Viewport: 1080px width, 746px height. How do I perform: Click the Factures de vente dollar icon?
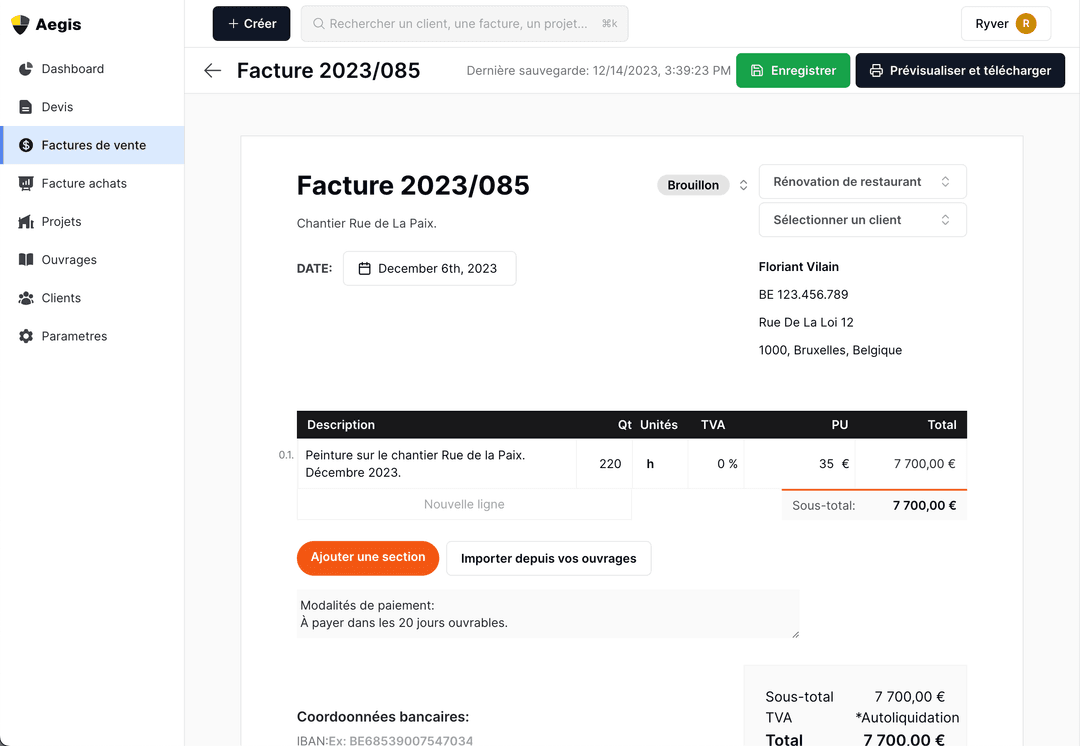[25, 145]
